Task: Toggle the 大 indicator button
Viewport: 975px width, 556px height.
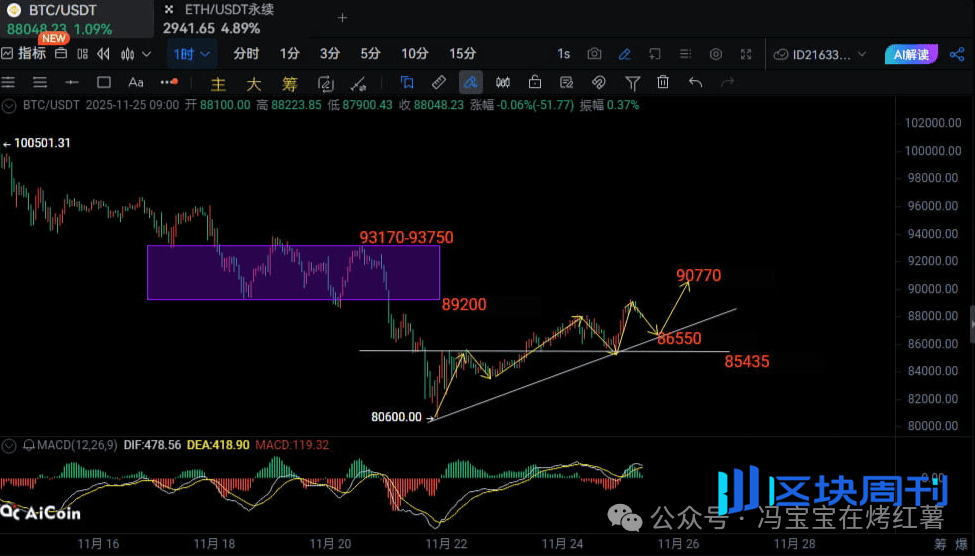Action: tap(254, 83)
